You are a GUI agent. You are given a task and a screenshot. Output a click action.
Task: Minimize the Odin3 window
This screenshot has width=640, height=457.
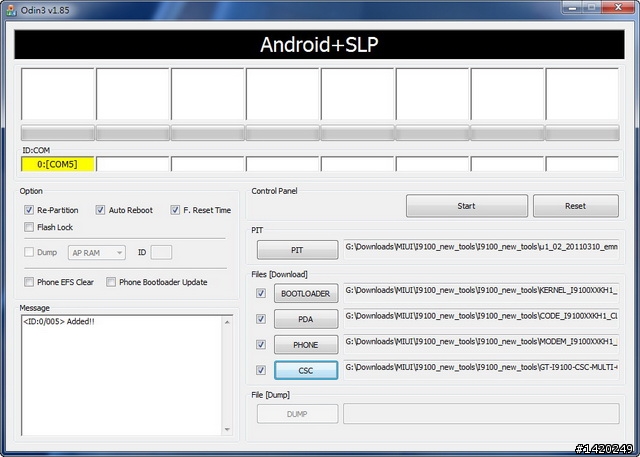[x=572, y=8]
